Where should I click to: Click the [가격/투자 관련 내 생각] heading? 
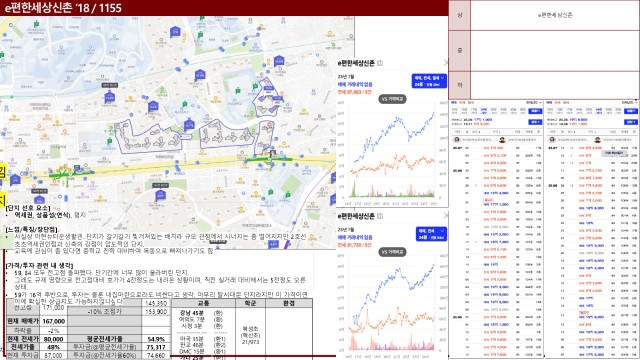pyautogui.click(x=39, y=265)
